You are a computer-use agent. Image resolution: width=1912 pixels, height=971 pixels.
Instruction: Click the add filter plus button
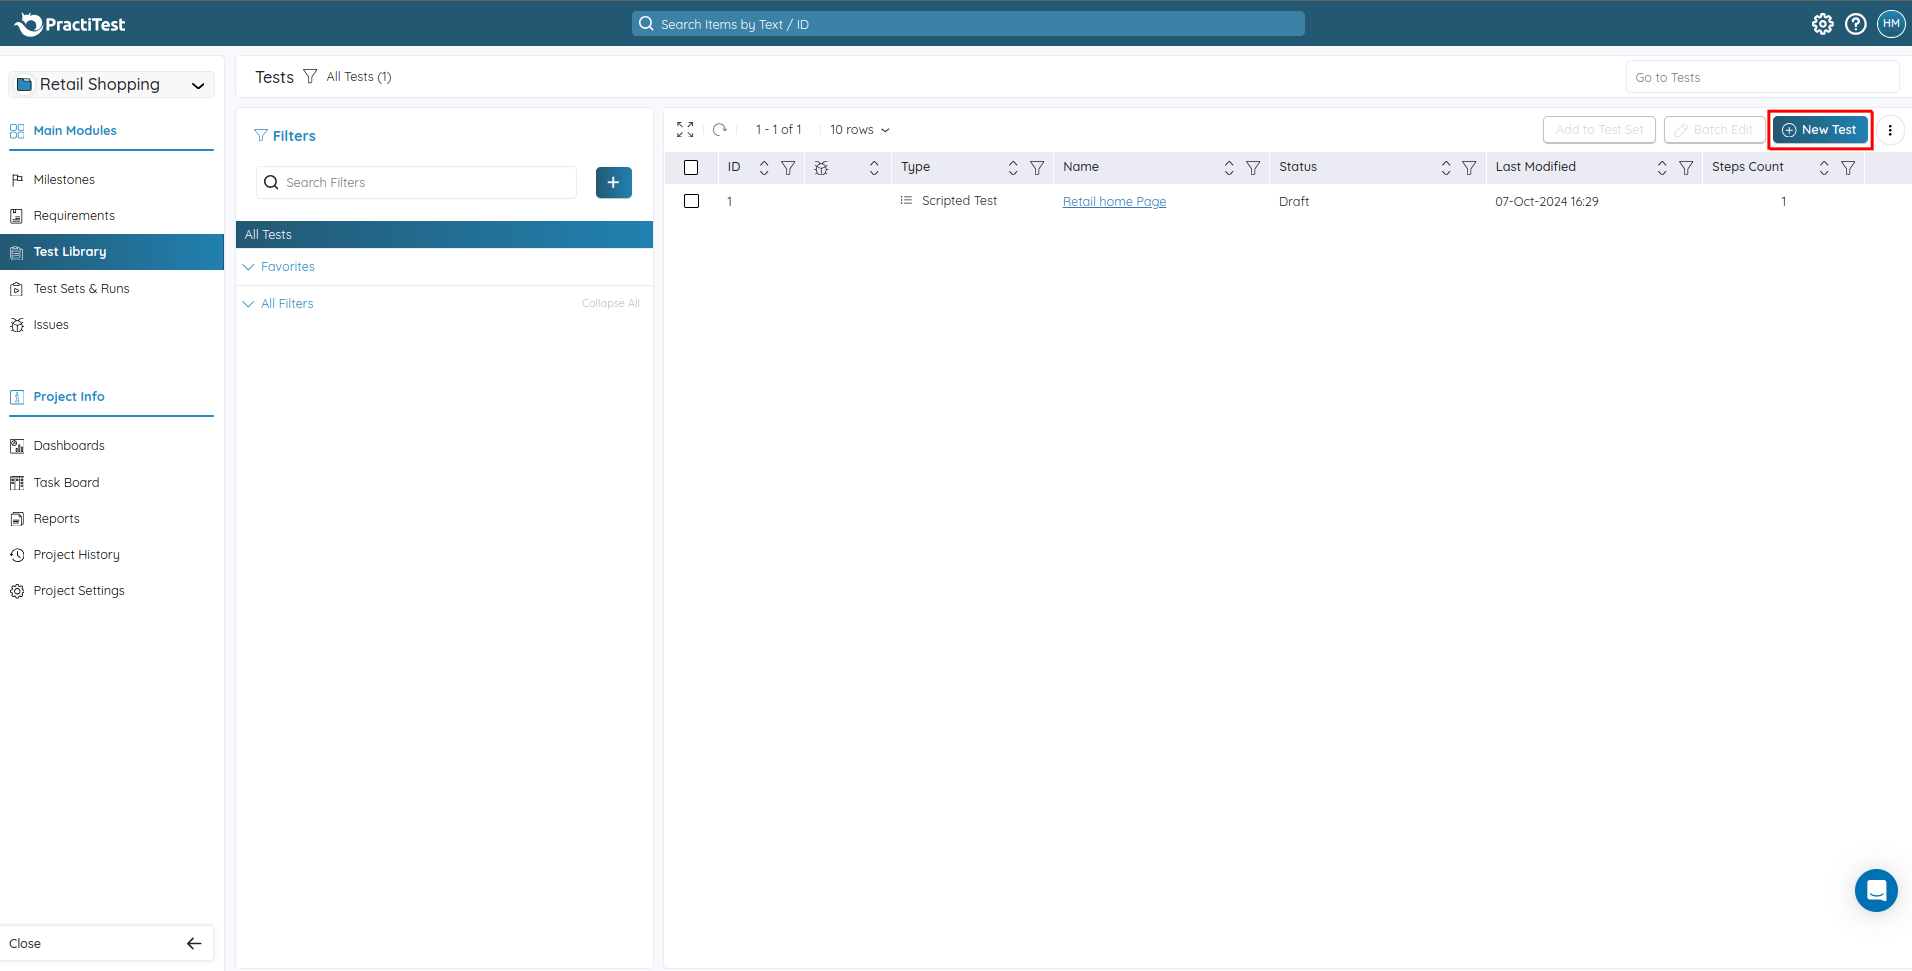(x=613, y=182)
